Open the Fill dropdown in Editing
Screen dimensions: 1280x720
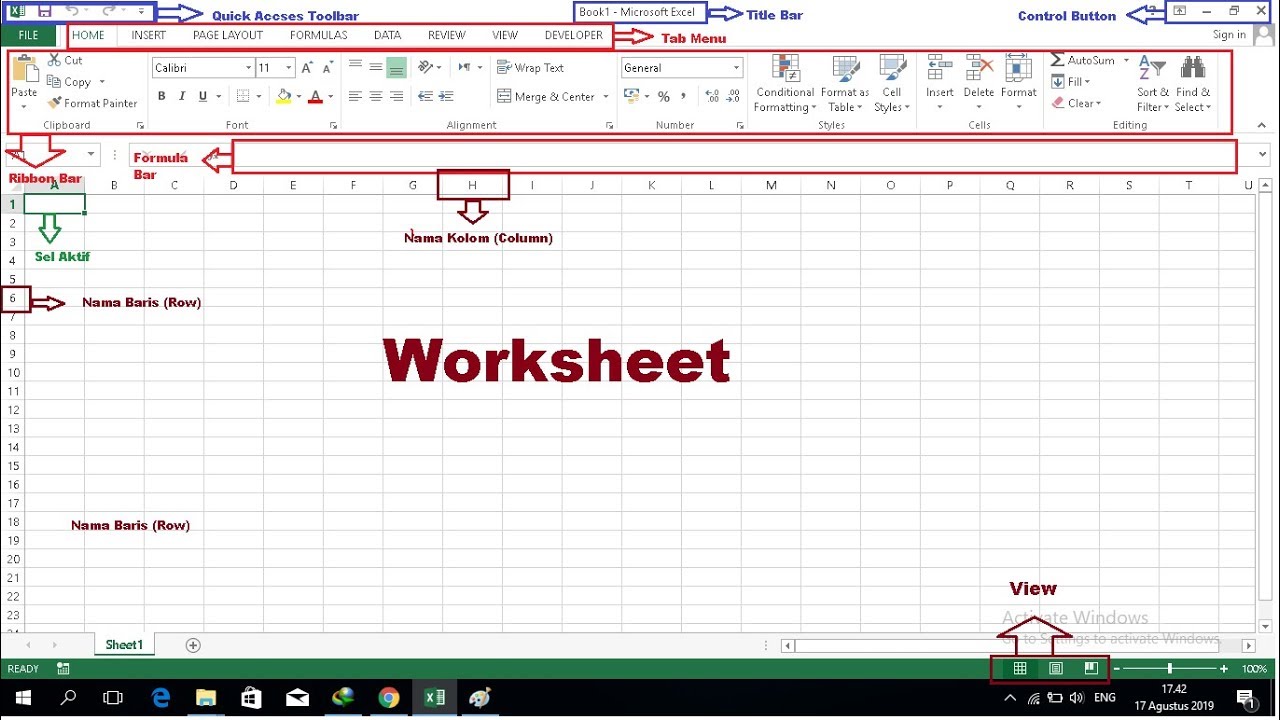click(1071, 82)
